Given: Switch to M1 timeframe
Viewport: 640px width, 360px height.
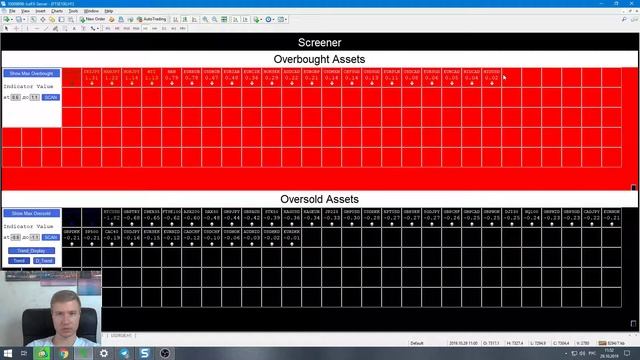Looking at the screenshot, I should [108, 29].
